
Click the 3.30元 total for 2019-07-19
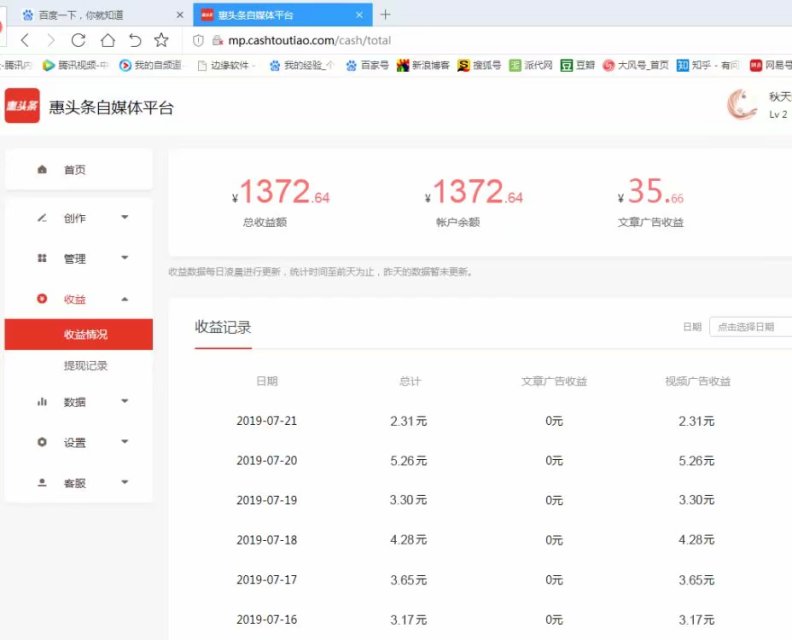(x=408, y=500)
